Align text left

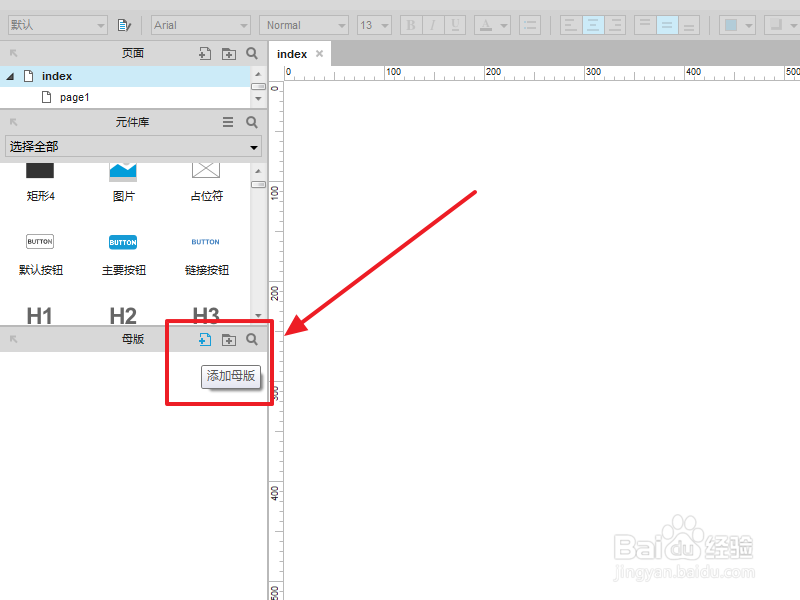pos(571,25)
